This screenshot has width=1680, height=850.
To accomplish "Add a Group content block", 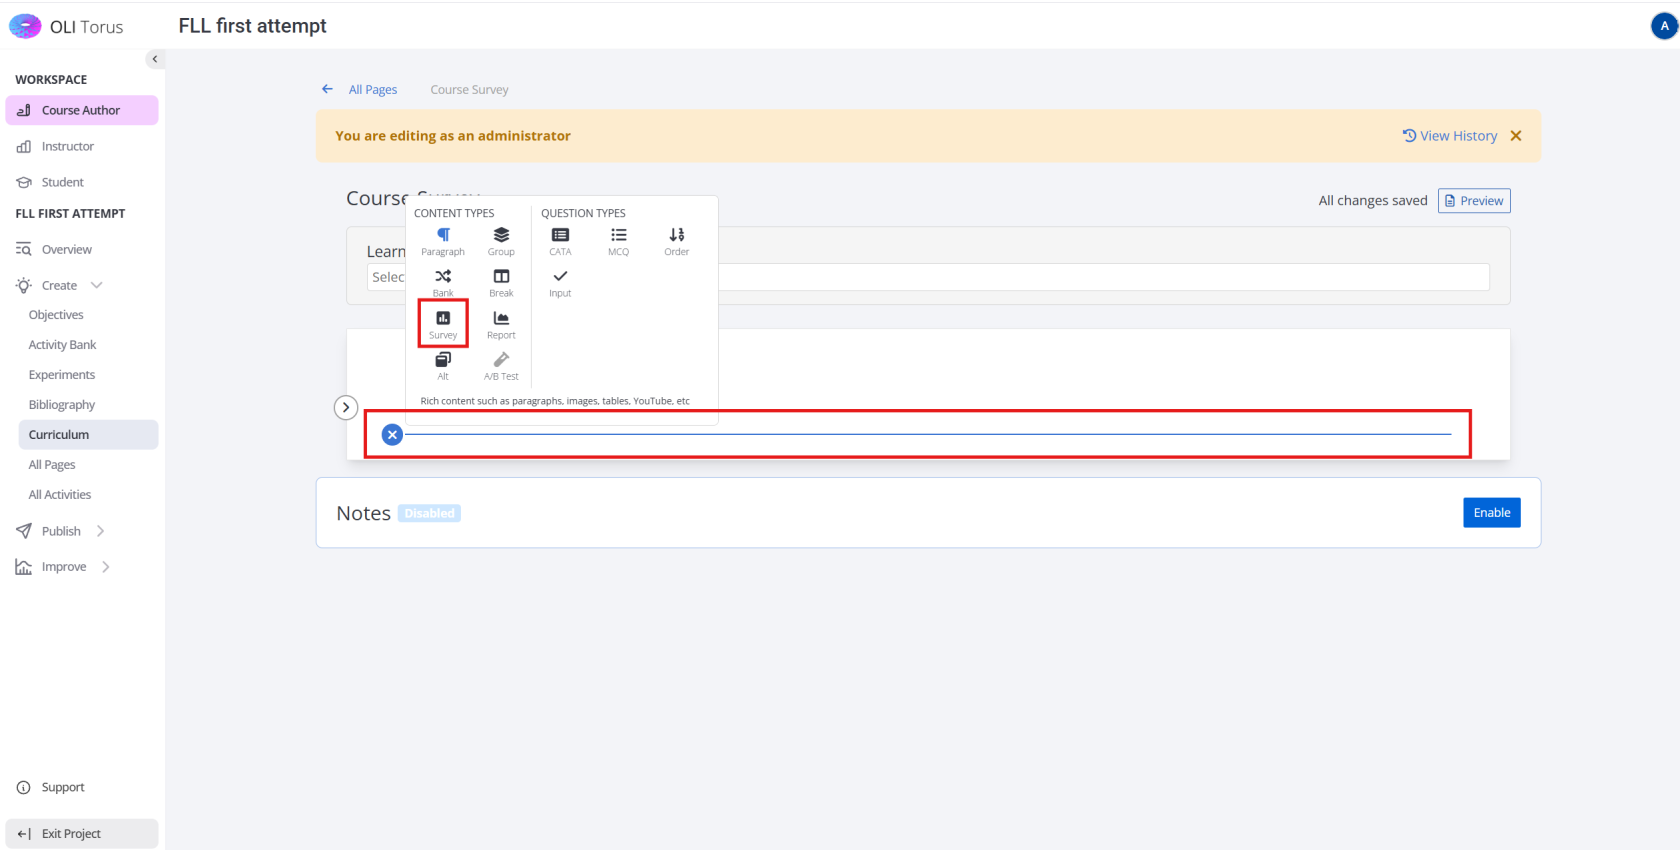I will click(x=501, y=241).
